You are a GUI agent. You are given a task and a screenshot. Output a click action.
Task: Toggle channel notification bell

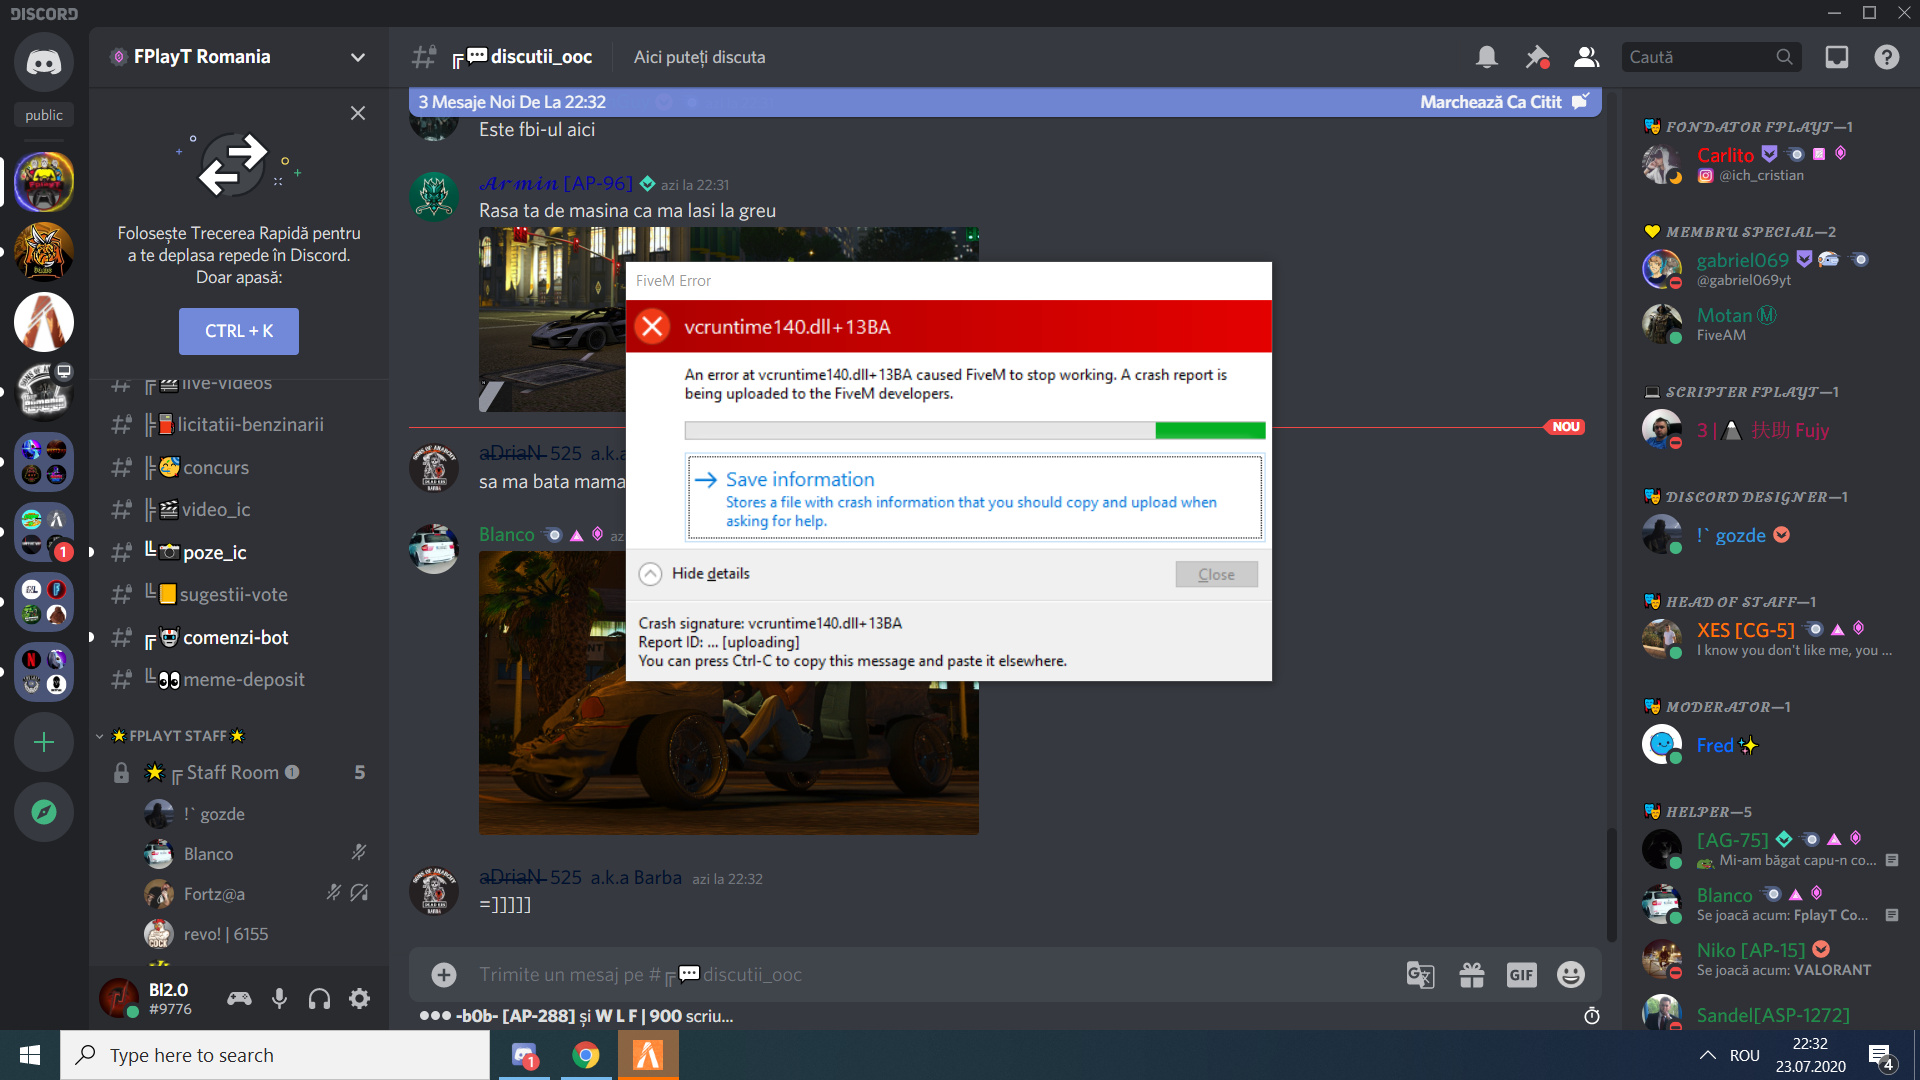pos(1487,57)
